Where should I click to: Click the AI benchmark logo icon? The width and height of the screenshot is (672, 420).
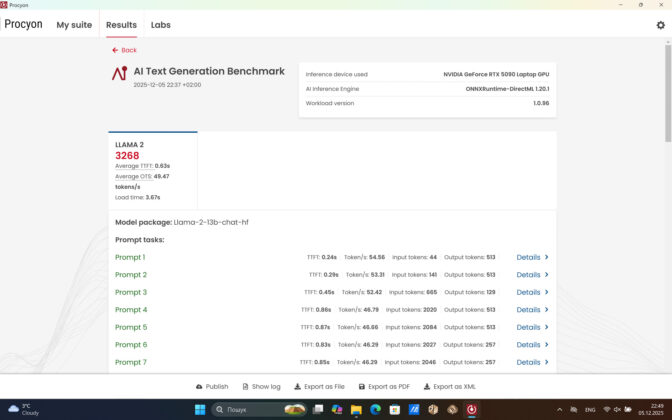[x=120, y=73]
